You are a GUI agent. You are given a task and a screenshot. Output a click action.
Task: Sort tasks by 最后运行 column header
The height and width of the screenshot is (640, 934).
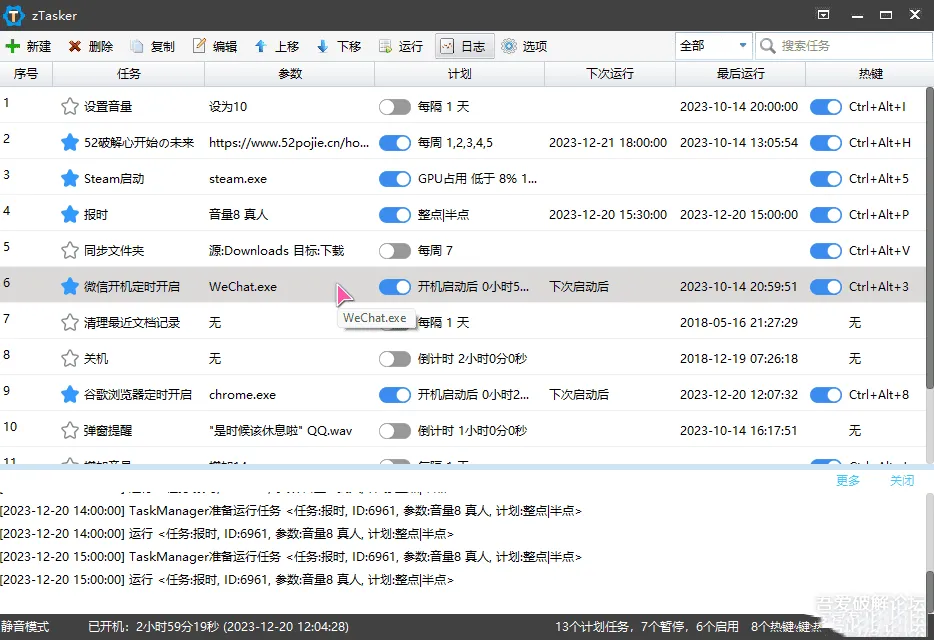click(740, 74)
